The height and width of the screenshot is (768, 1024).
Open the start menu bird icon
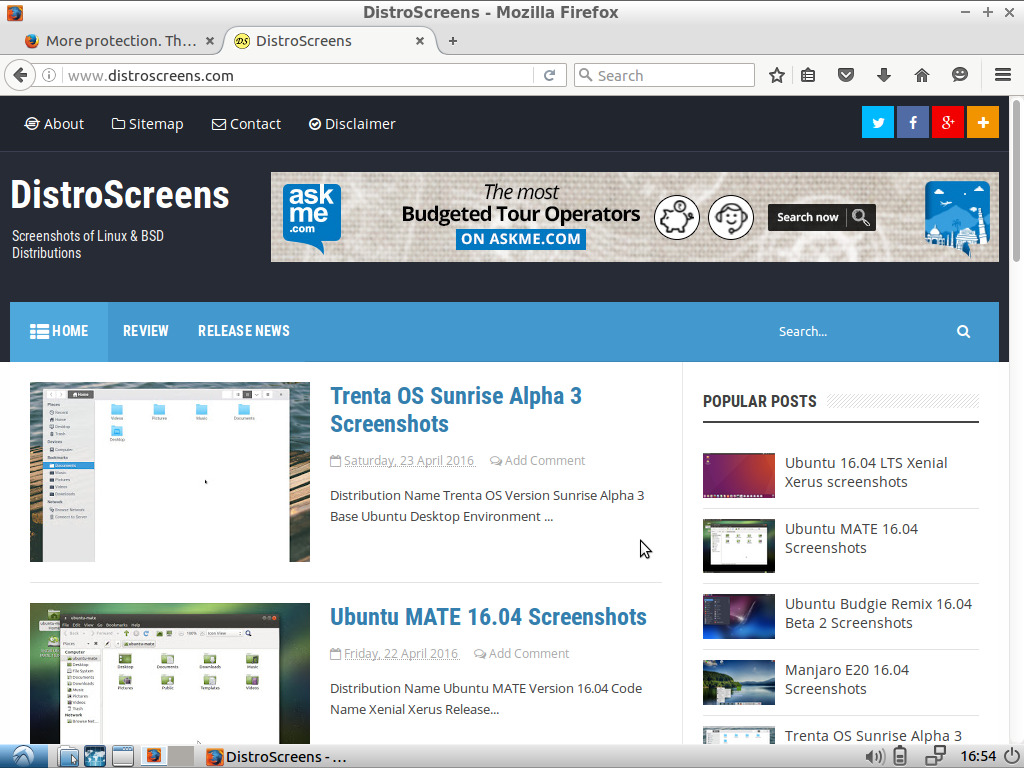click(x=23, y=756)
